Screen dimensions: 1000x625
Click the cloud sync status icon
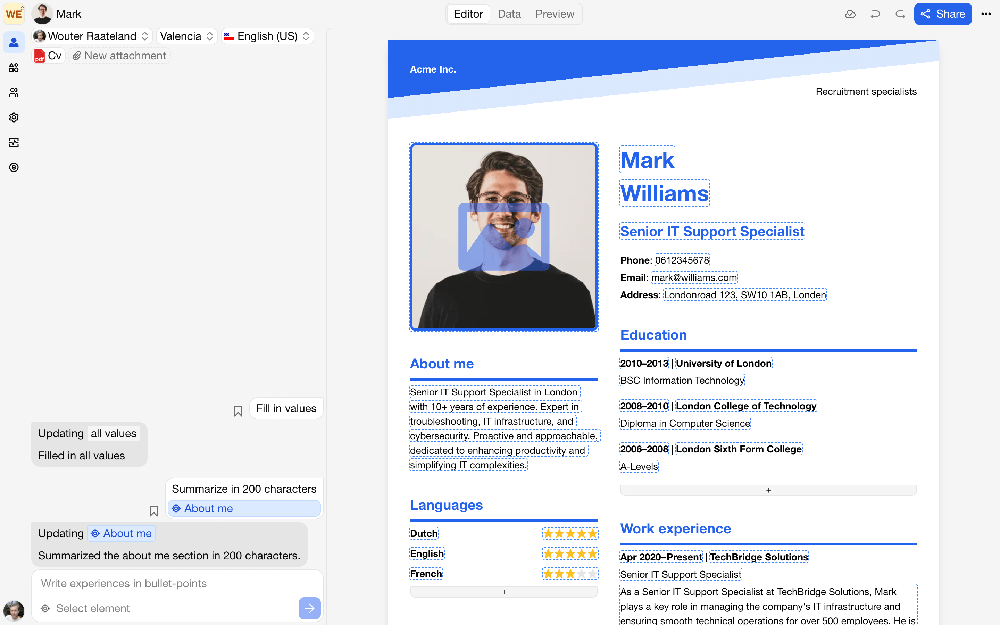tap(850, 13)
